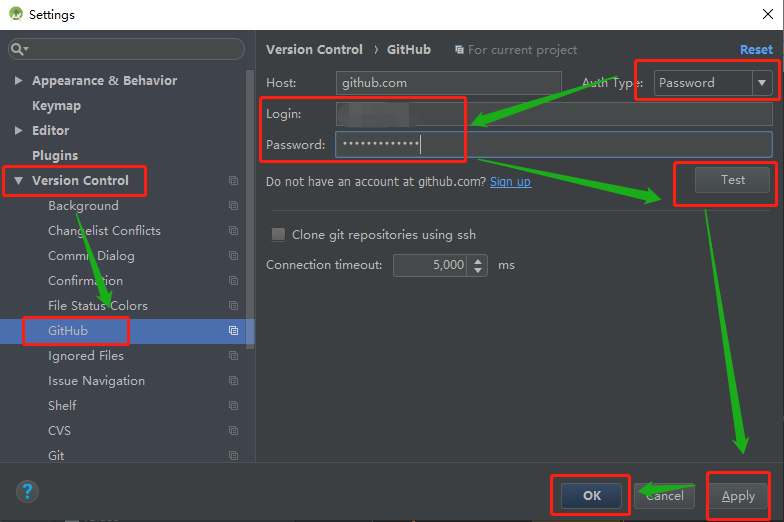Image resolution: width=784 pixels, height=522 pixels.
Task: Open File Status Colors page
Action: [98, 306]
